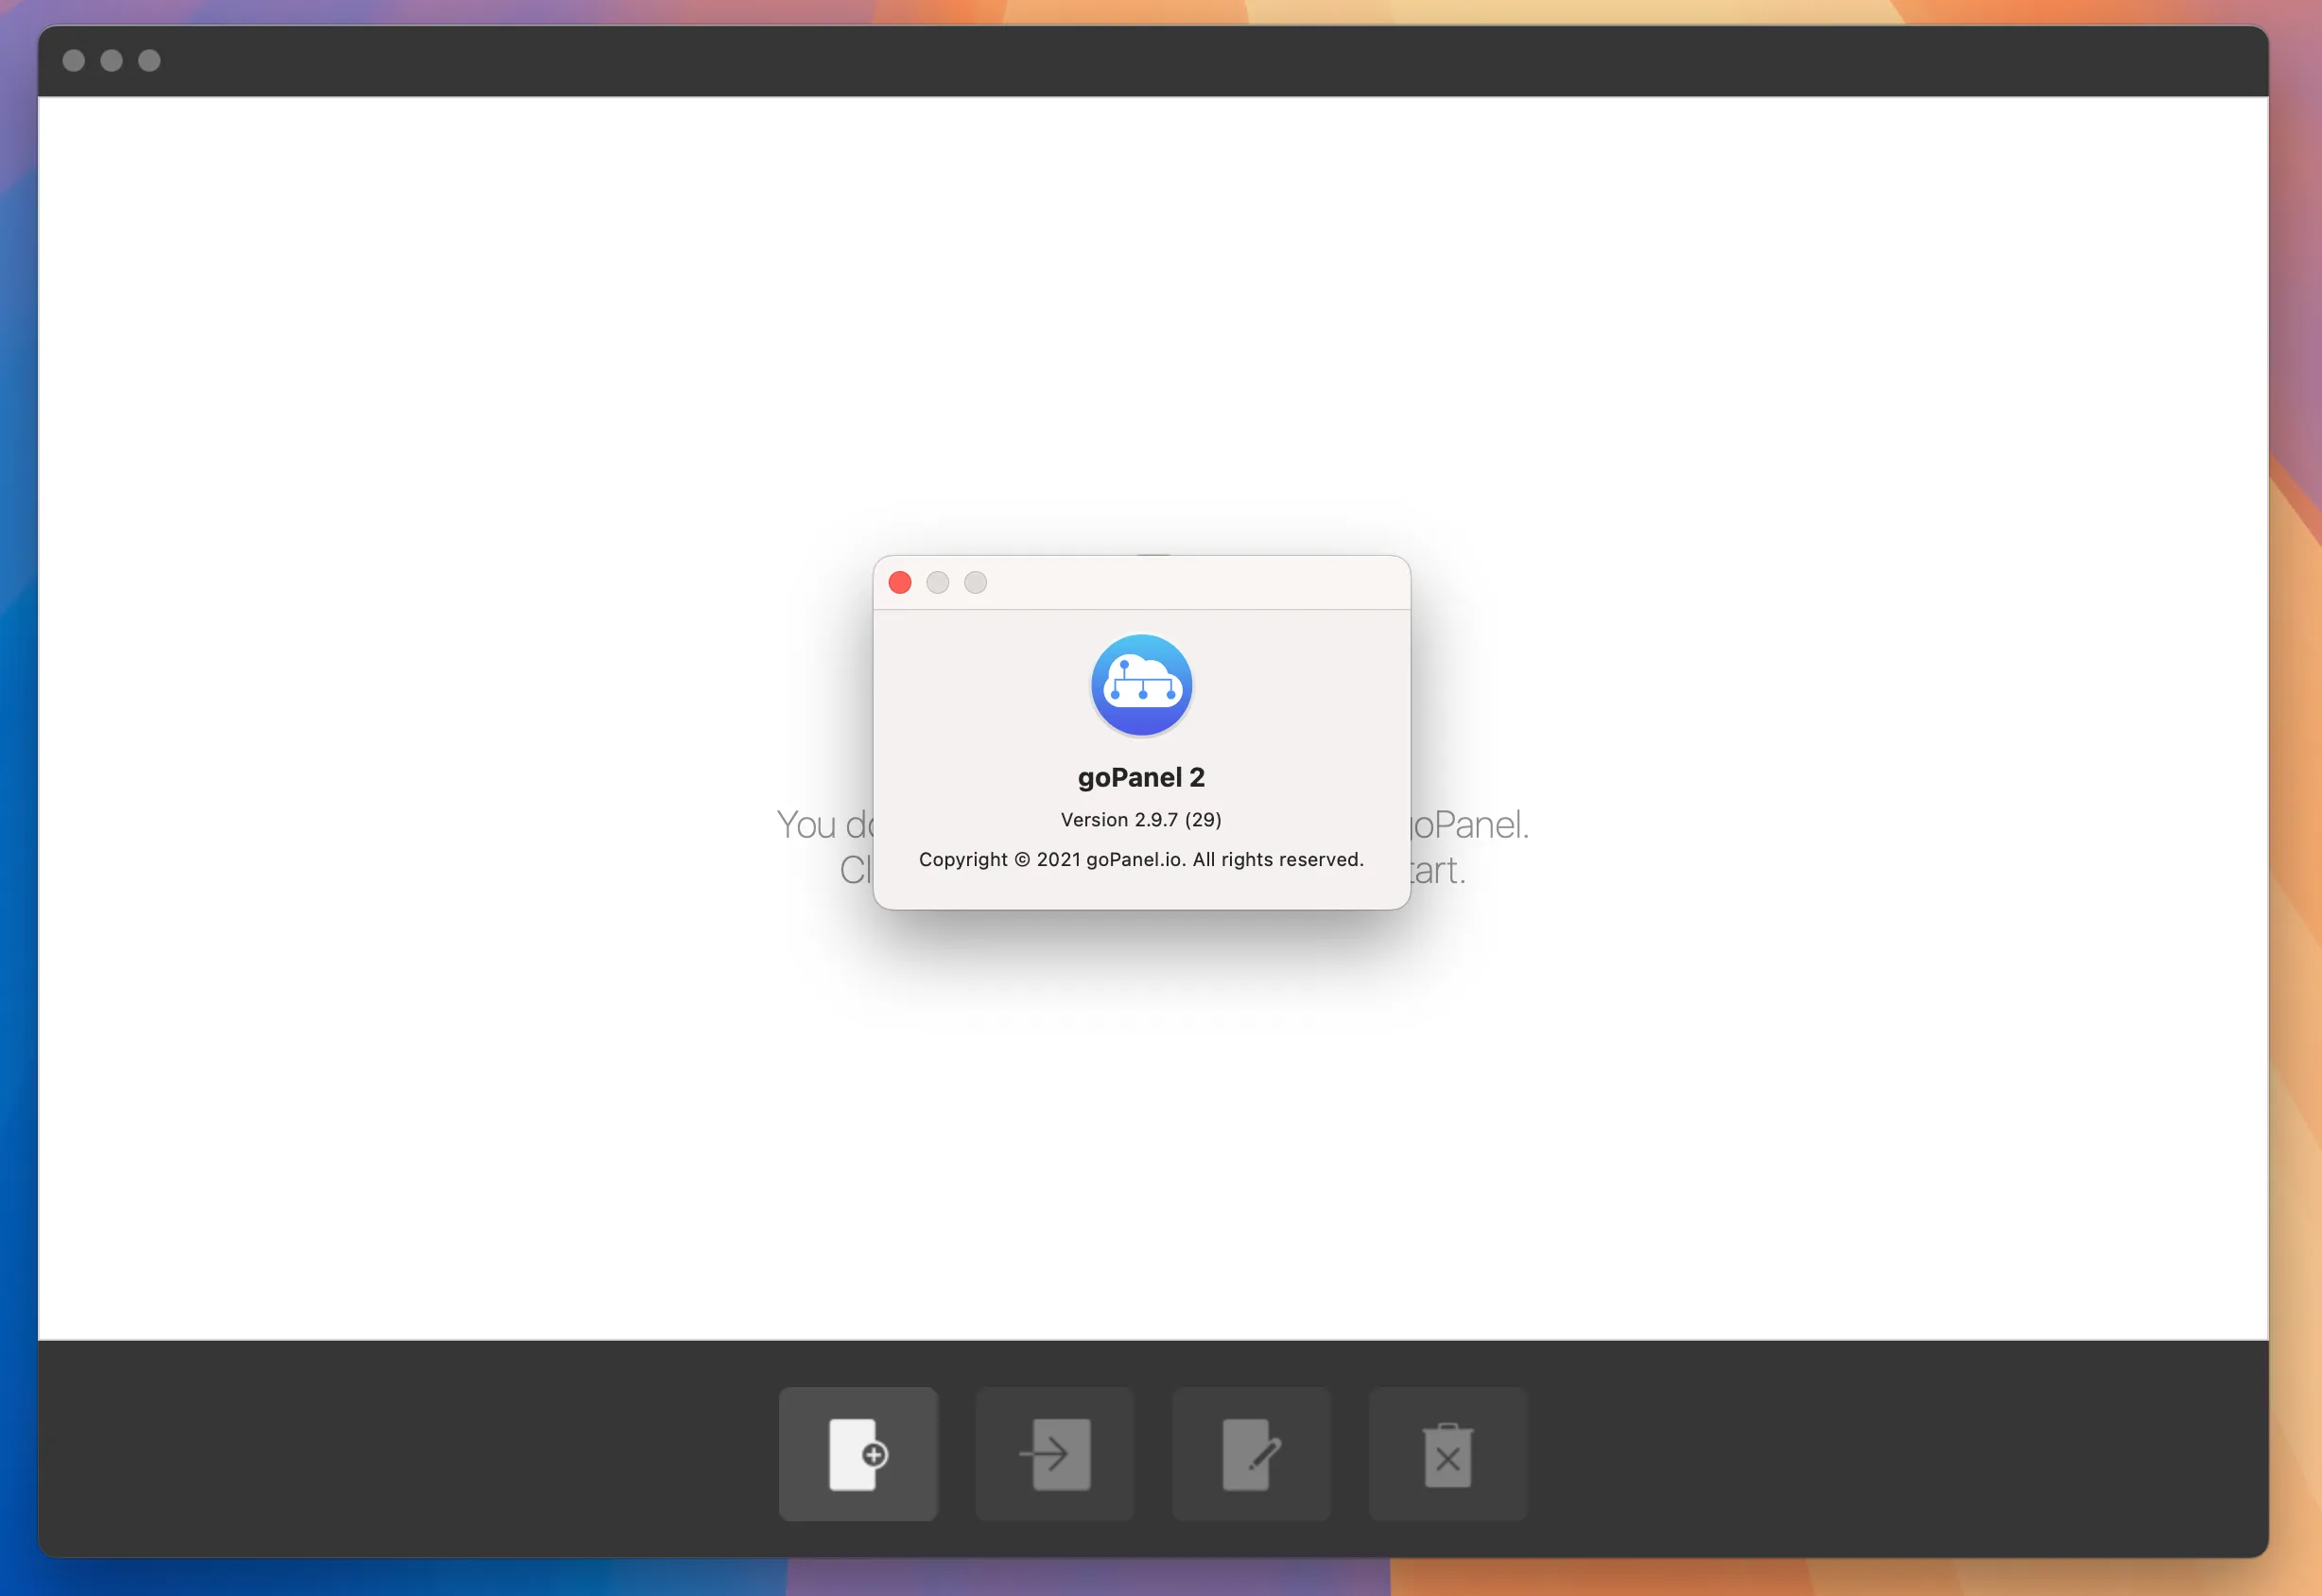Click the grayed zoom button of About dialog
The width and height of the screenshot is (2322, 1596).
976,583
